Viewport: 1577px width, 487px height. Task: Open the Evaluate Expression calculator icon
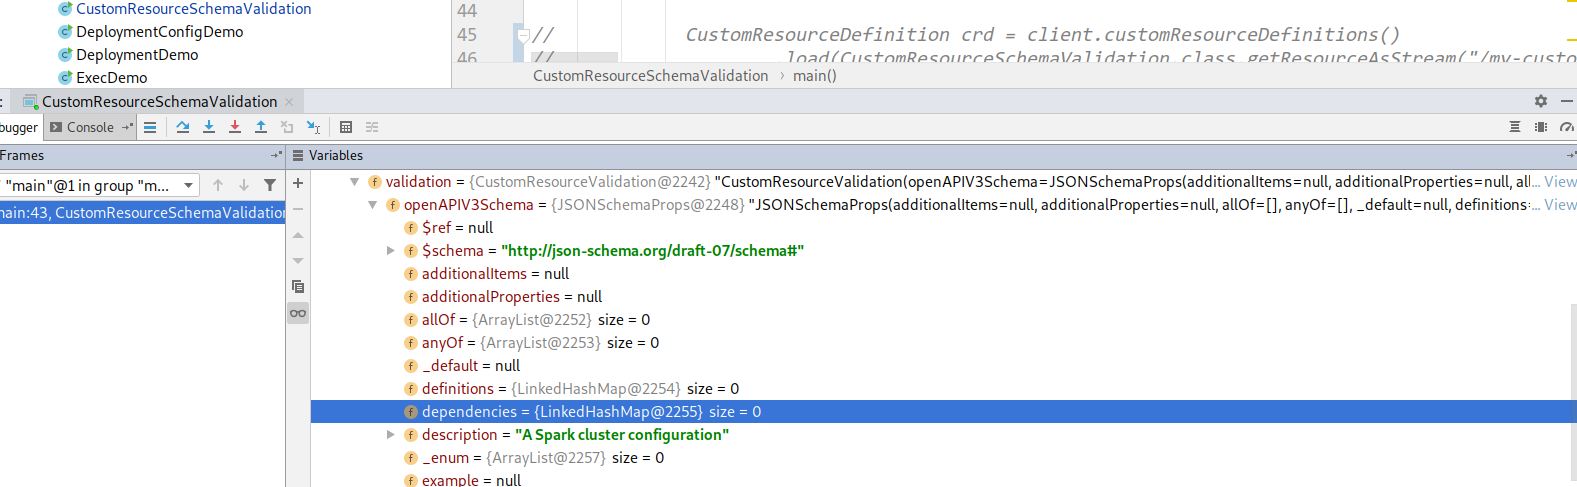[x=346, y=127]
